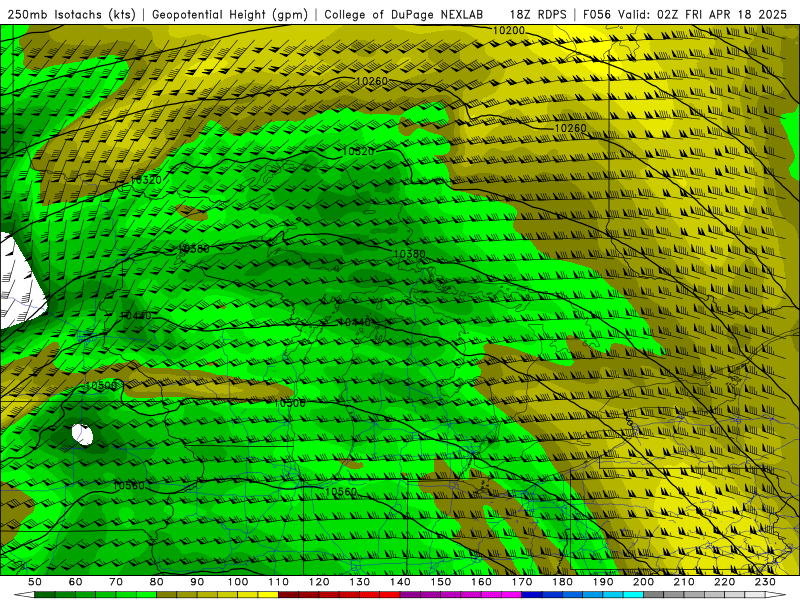Click the color scale value 120
The width and height of the screenshot is (800, 600).
coord(319,582)
